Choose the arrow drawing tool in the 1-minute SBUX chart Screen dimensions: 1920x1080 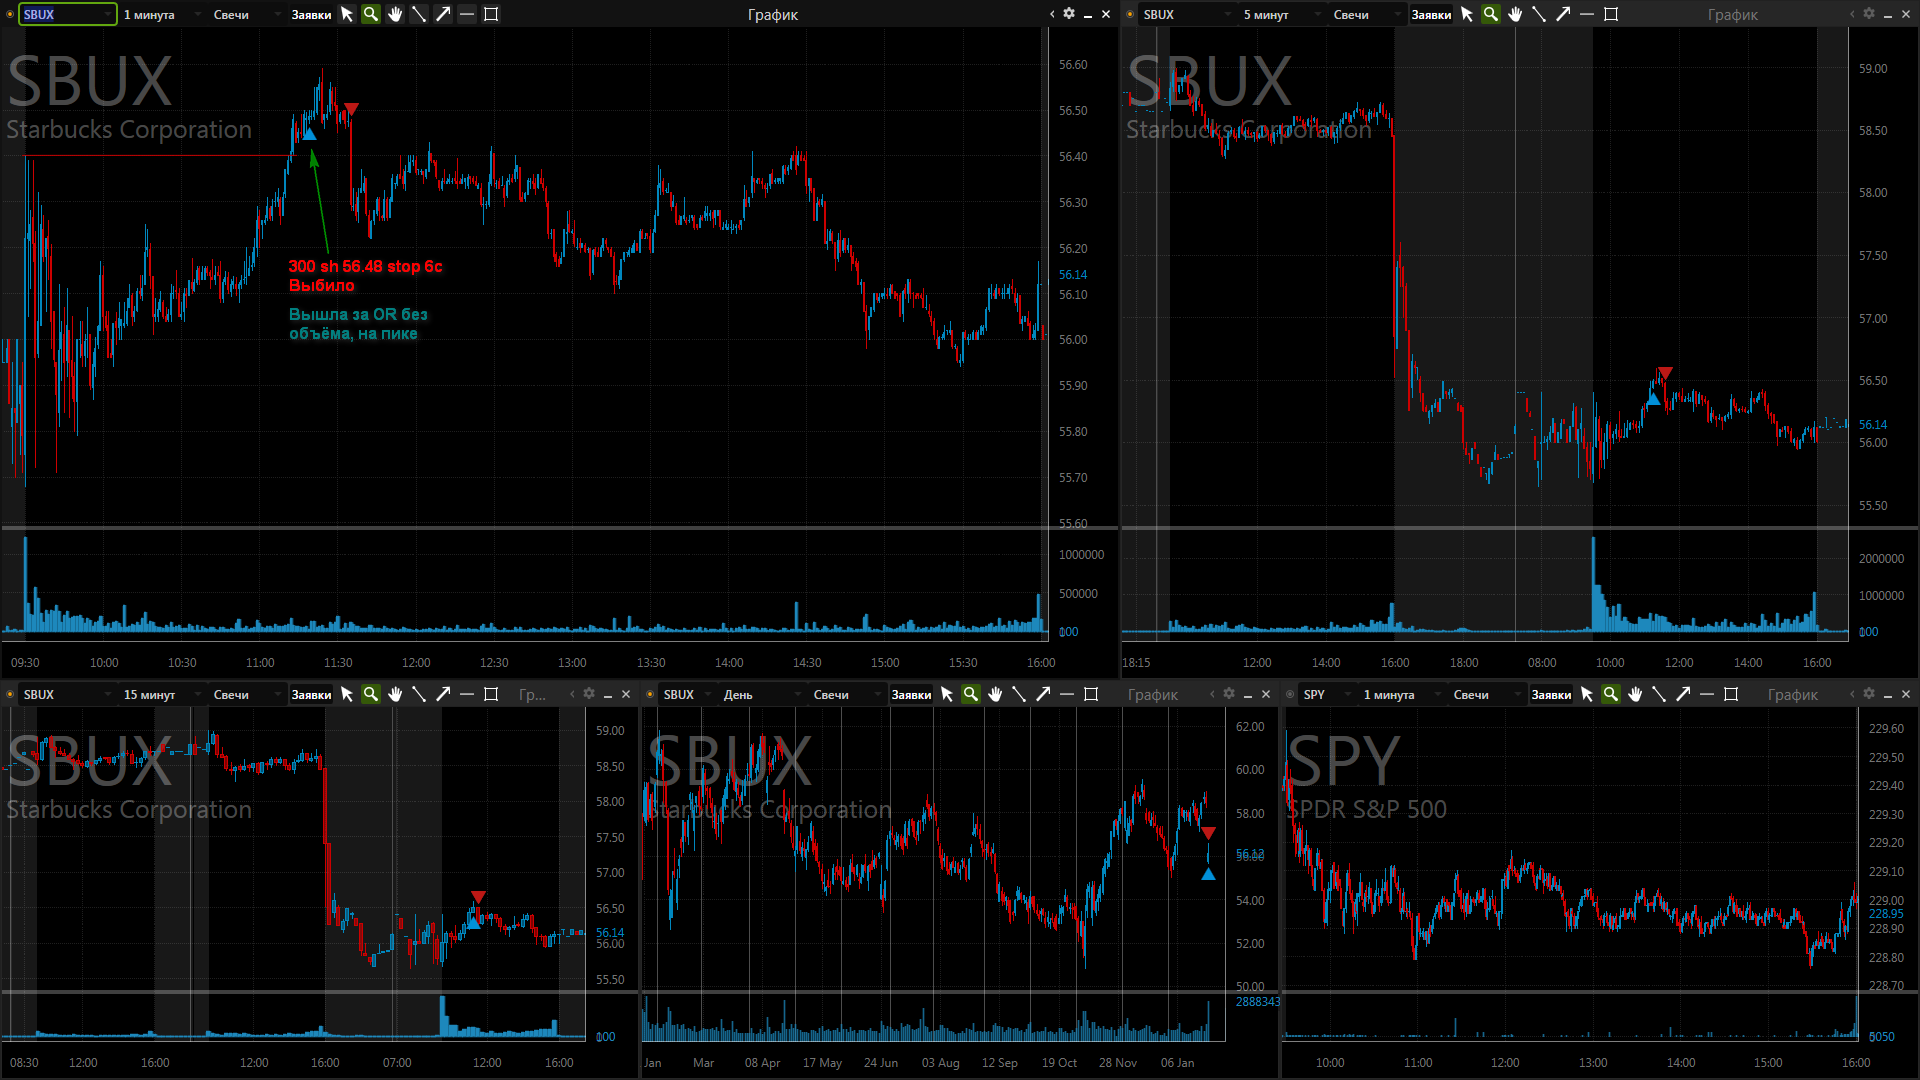coord(443,14)
